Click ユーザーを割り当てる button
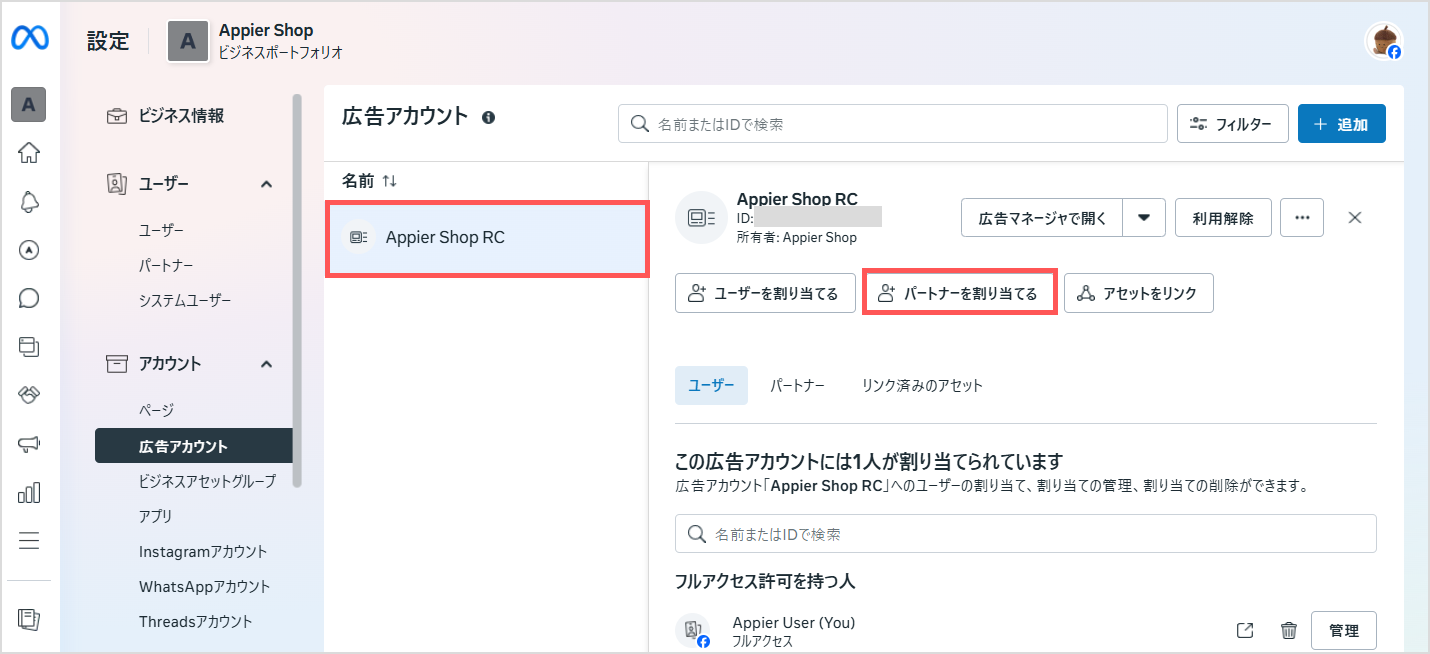The height and width of the screenshot is (654, 1430). pos(765,294)
